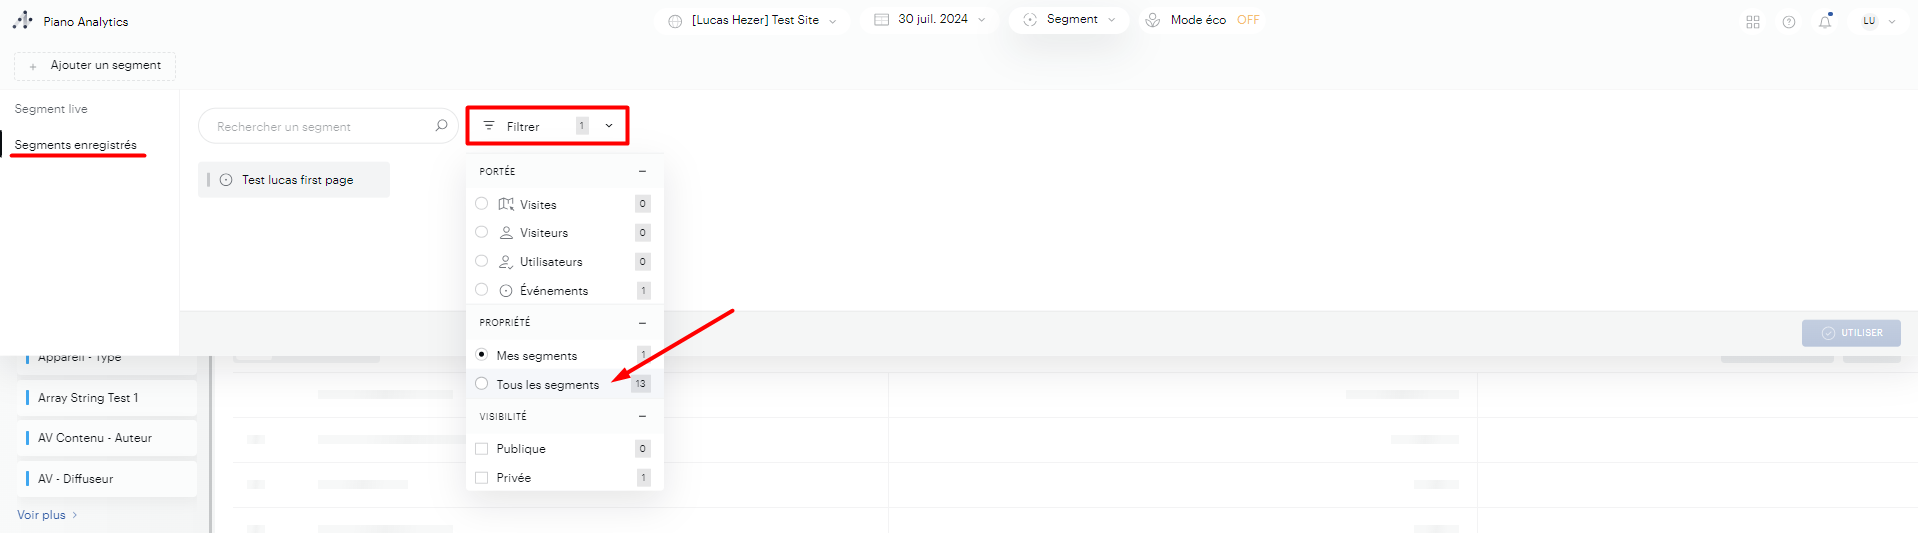This screenshot has width=1918, height=533.
Task: Open the help question mark icon
Action: pyautogui.click(x=1788, y=21)
